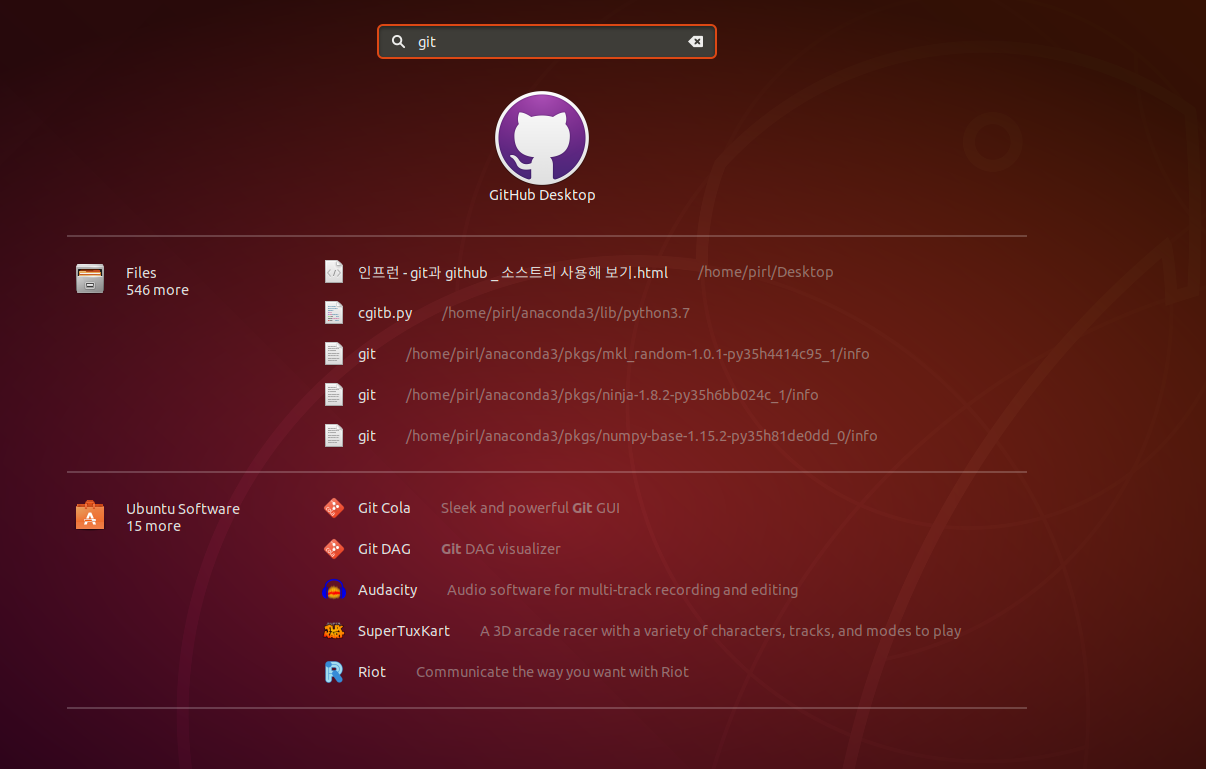Open Audacity result name

tap(387, 590)
